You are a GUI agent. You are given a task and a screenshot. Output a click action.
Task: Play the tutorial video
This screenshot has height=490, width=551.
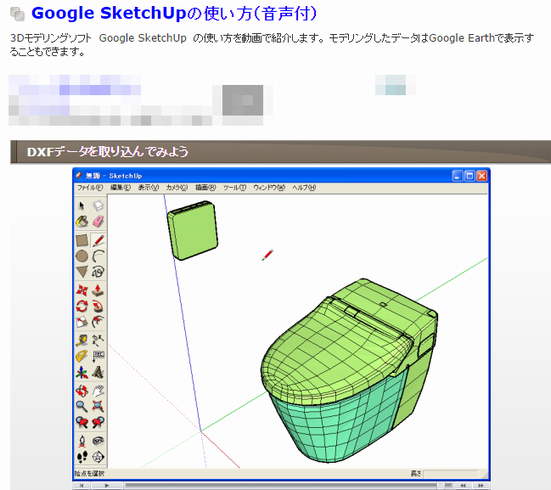point(107,485)
